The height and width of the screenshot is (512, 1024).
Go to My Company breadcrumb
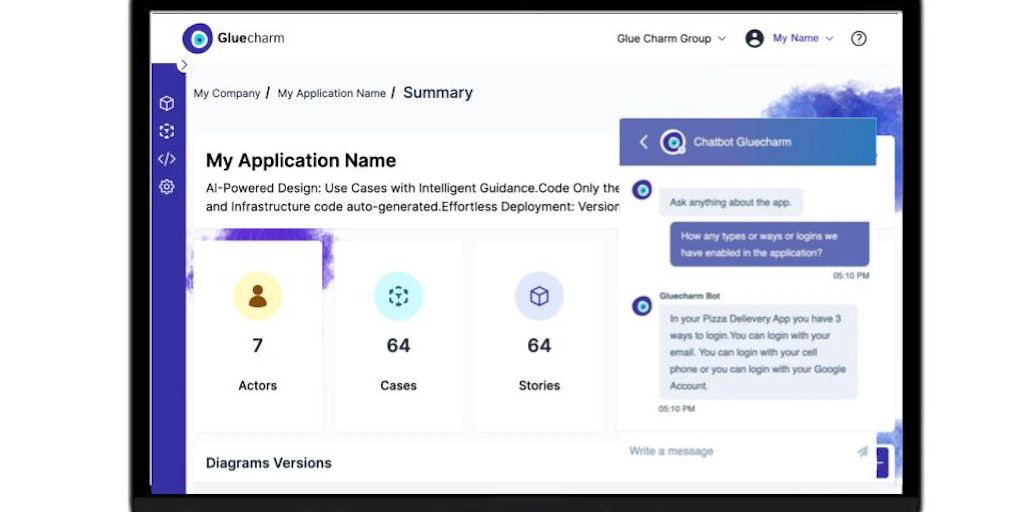[227, 93]
